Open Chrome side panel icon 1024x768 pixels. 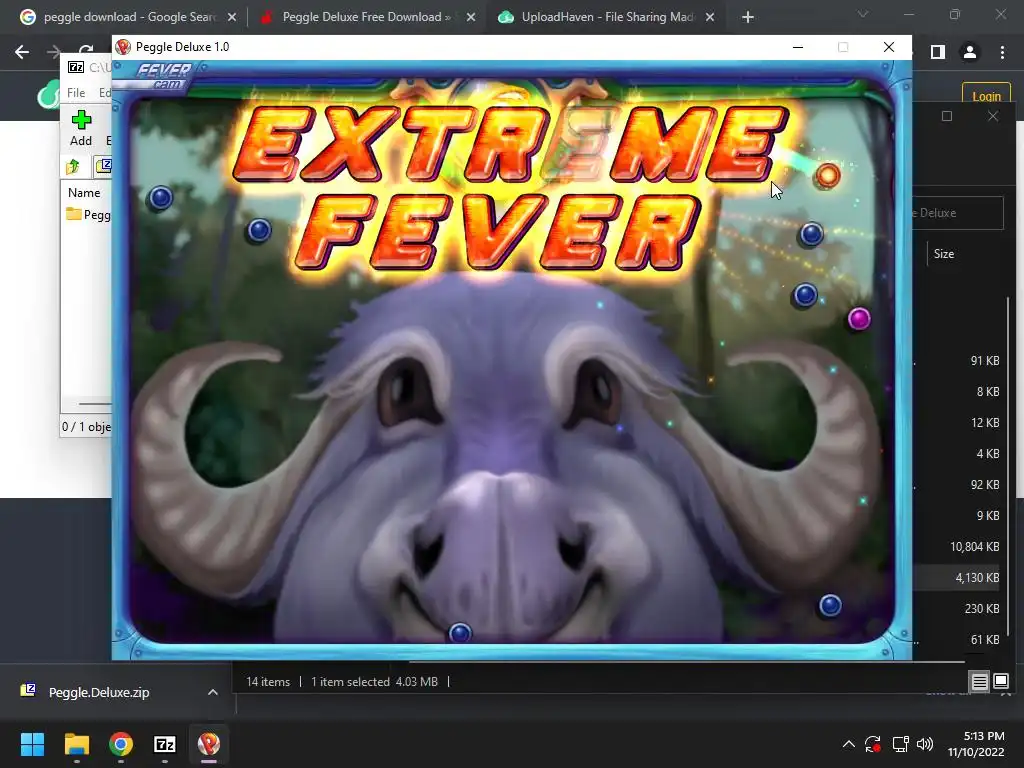[x=937, y=52]
